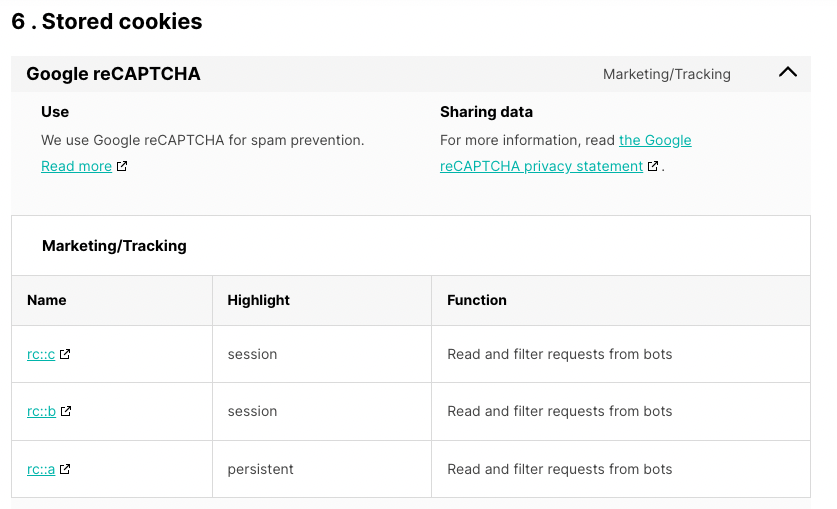Follow the reCAPTCHA privacy statement link

tap(541, 166)
